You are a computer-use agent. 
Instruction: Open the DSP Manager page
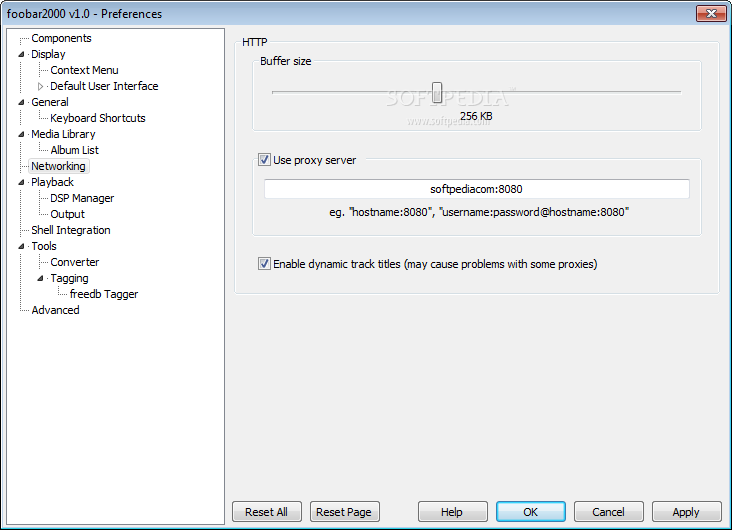coord(82,198)
